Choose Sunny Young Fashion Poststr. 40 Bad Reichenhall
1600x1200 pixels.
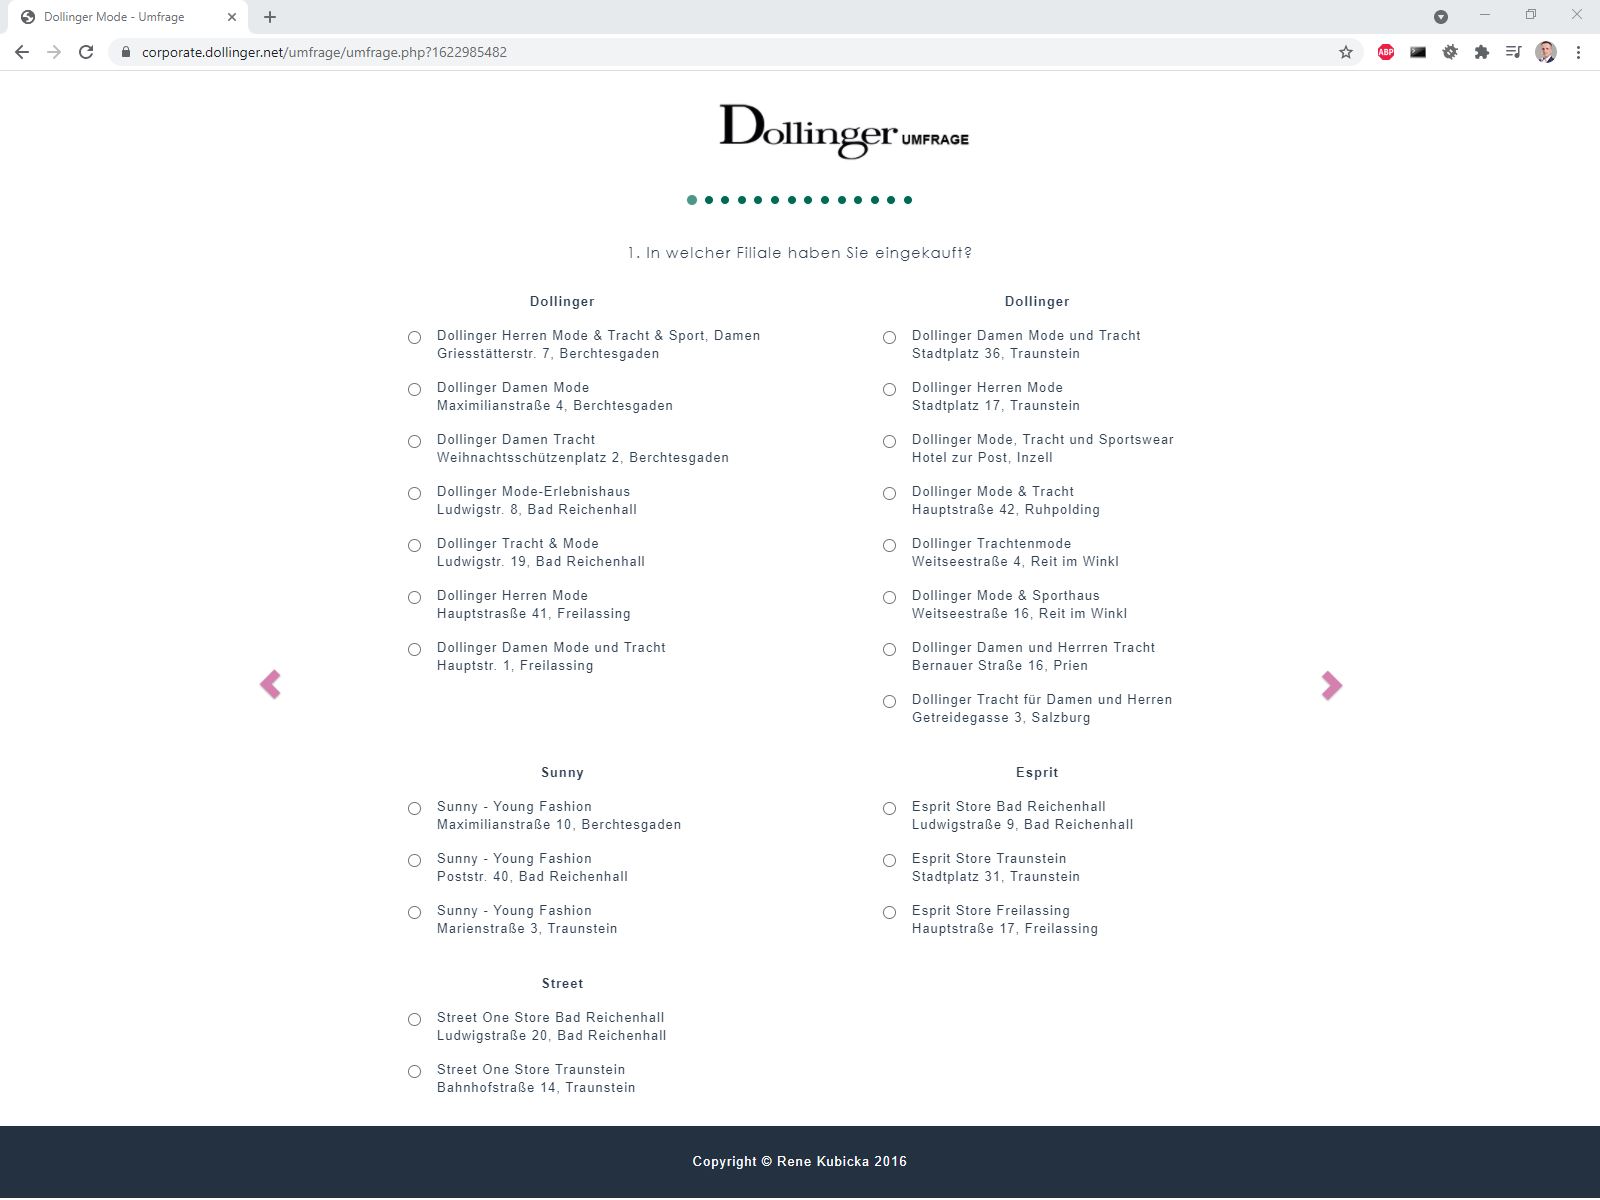[x=414, y=861]
